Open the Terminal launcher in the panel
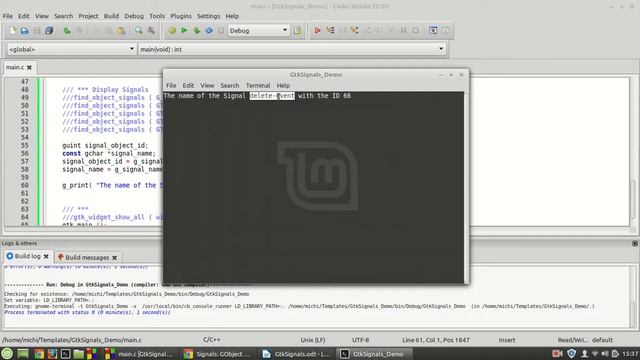640x360 pixels. point(65,354)
